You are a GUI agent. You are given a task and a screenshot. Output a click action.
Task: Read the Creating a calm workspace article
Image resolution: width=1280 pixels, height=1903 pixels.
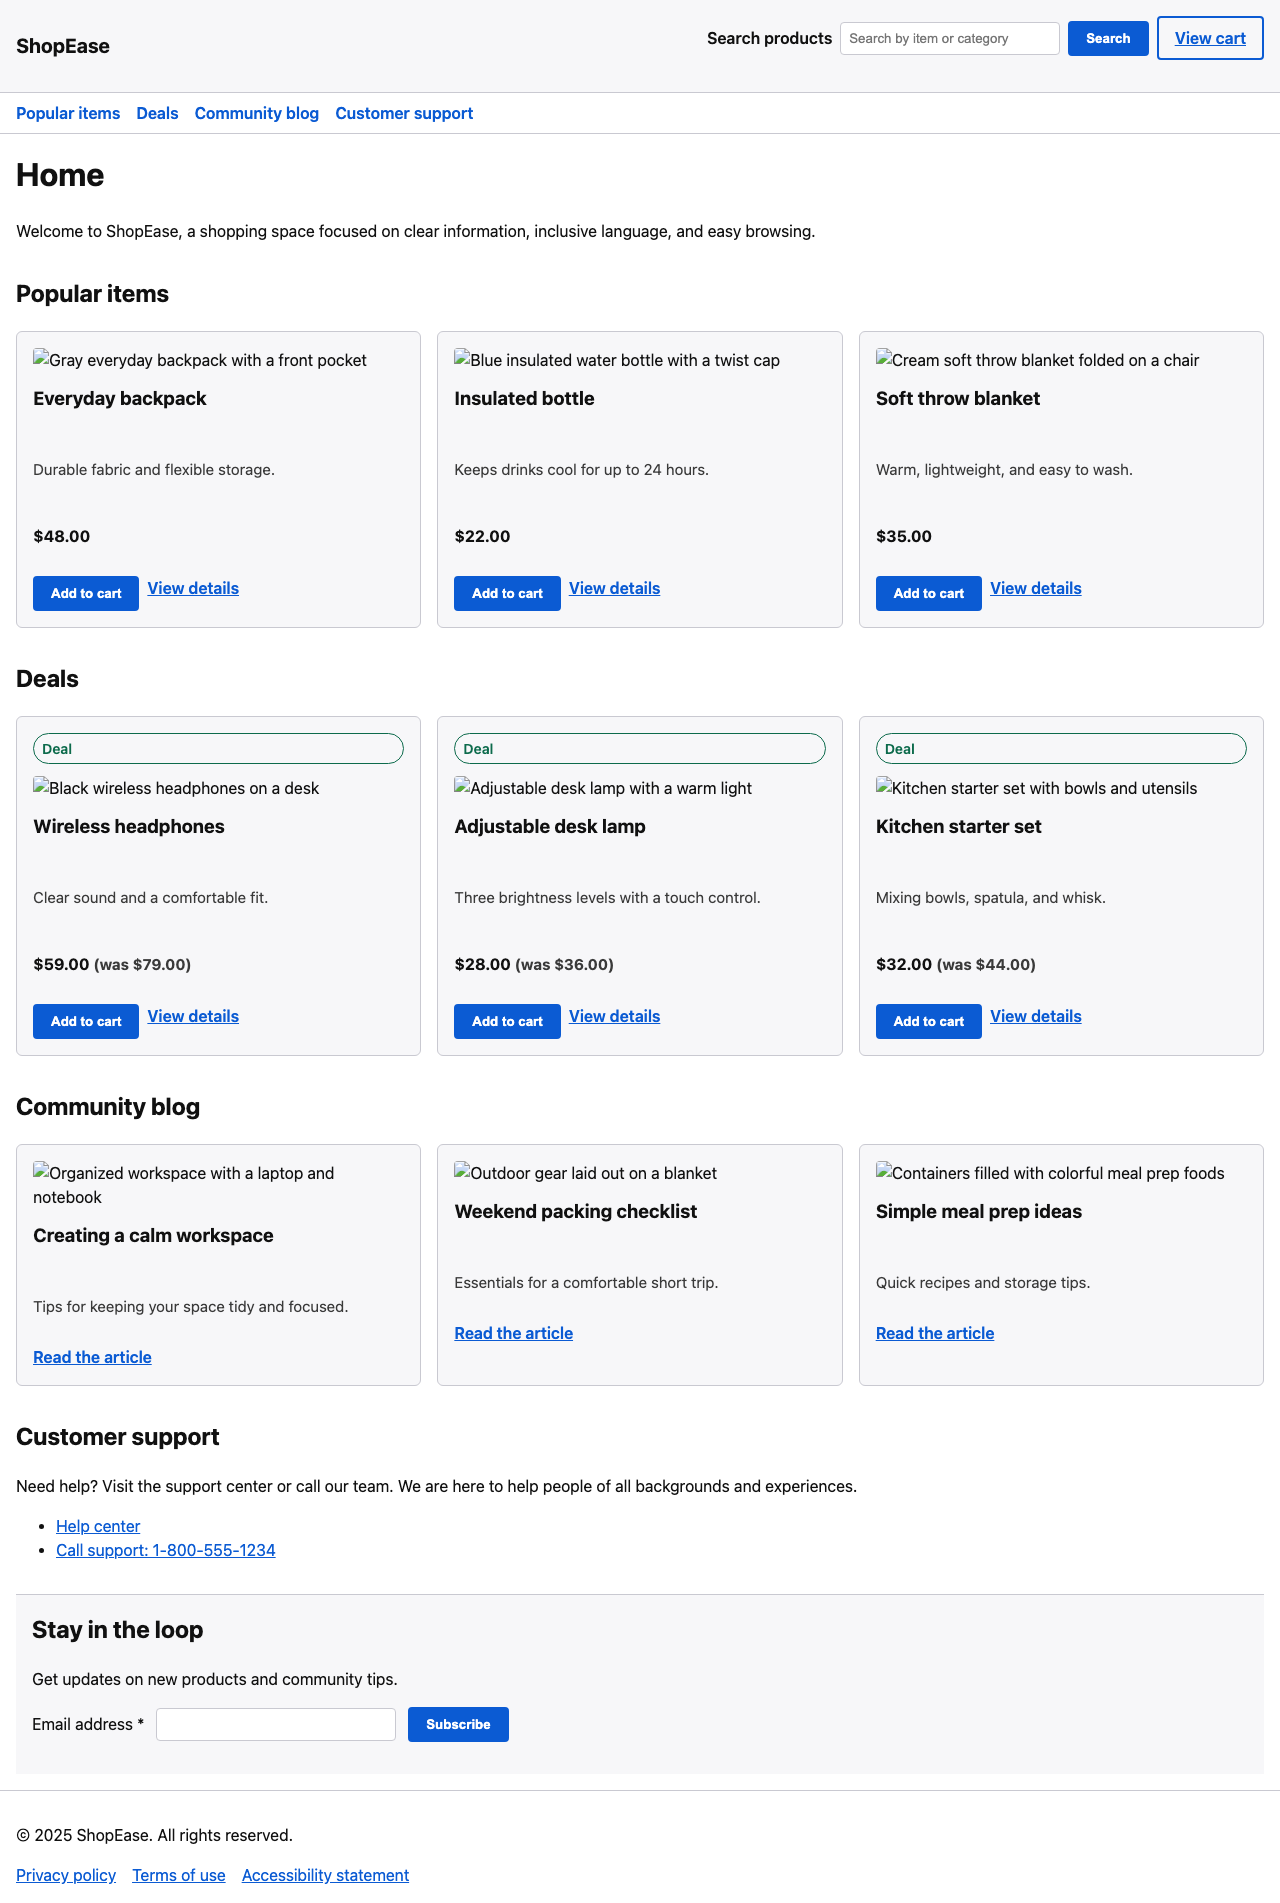point(92,1357)
